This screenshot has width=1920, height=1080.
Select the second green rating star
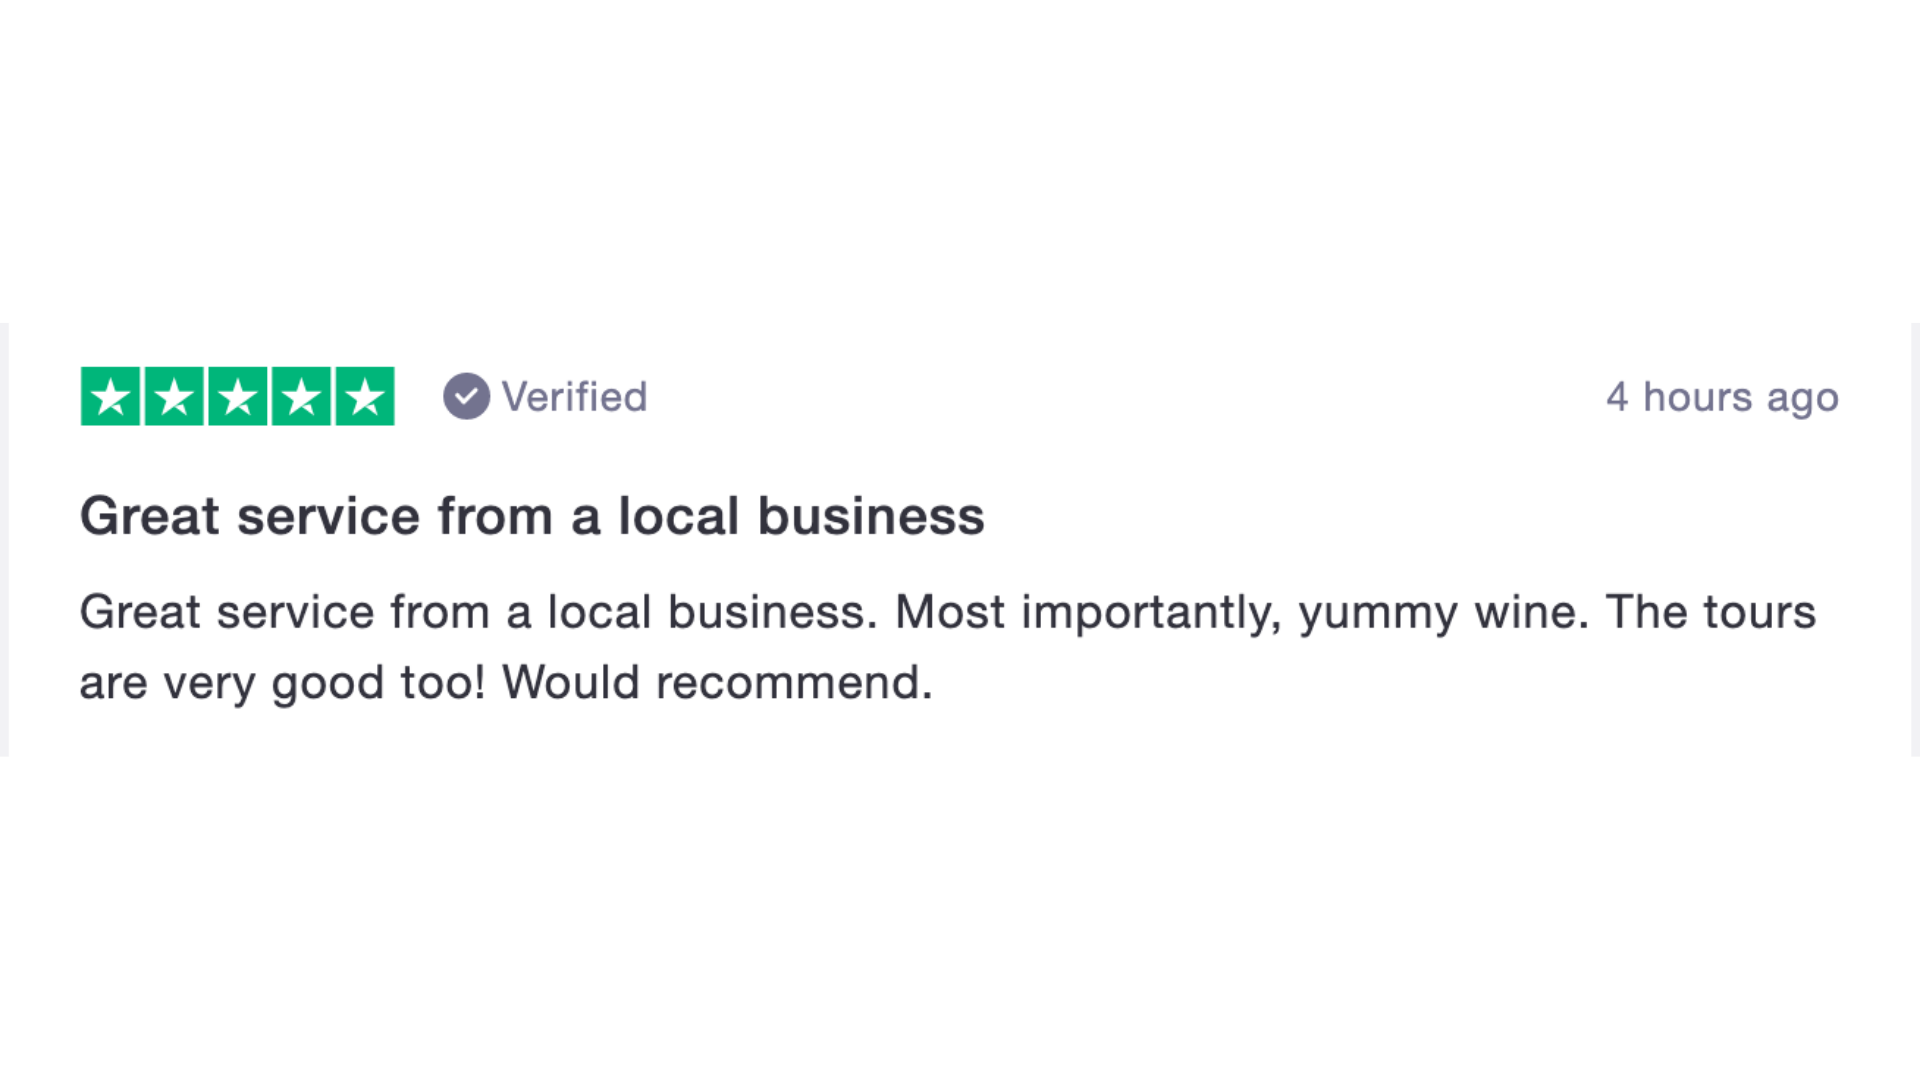pyautogui.click(x=174, y=397)
